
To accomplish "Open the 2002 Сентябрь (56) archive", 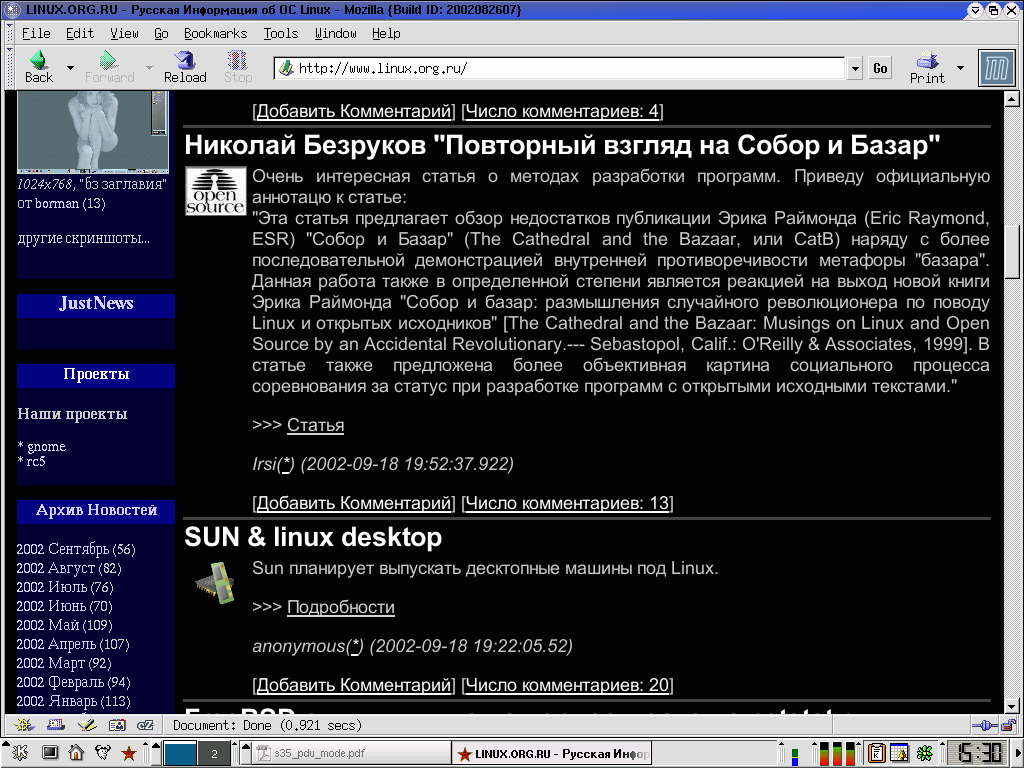I will (76, 549).
